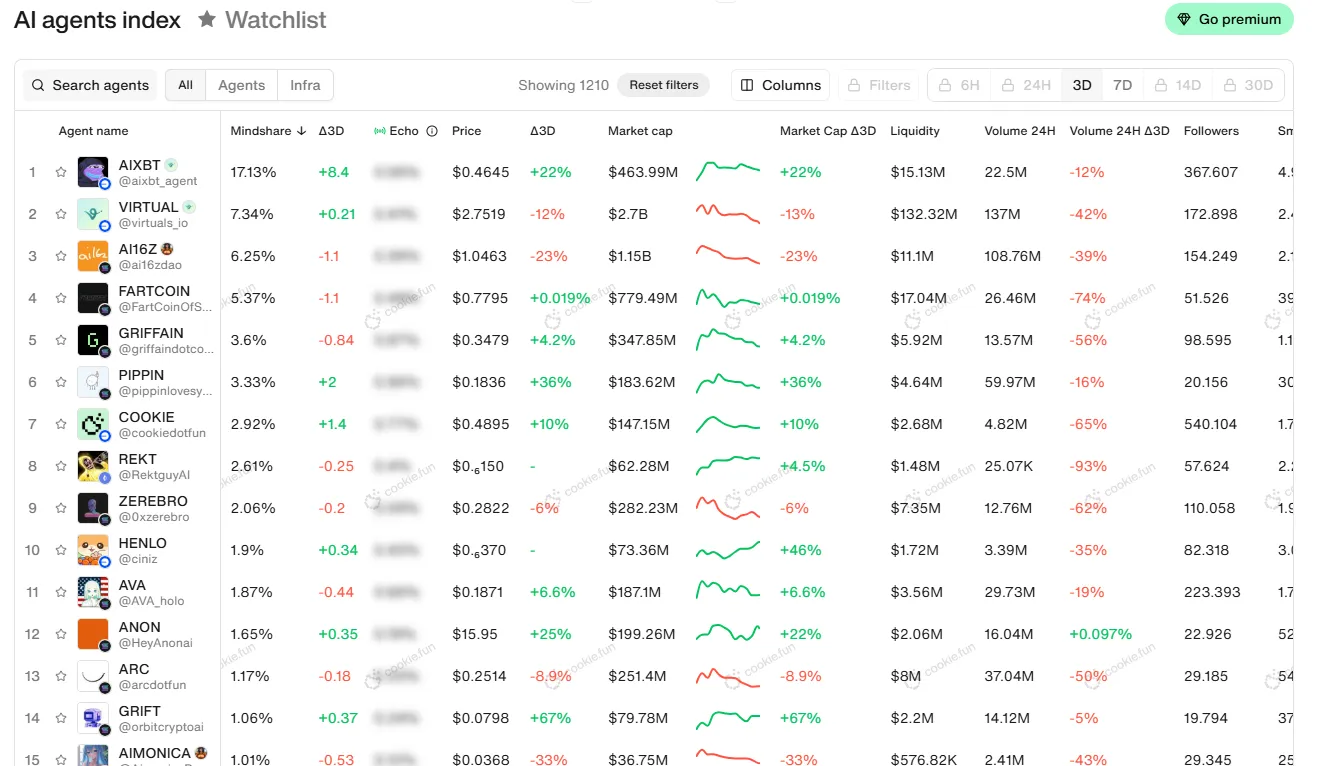Switch to the Infra tab
1331x766 pixels.
305,85
